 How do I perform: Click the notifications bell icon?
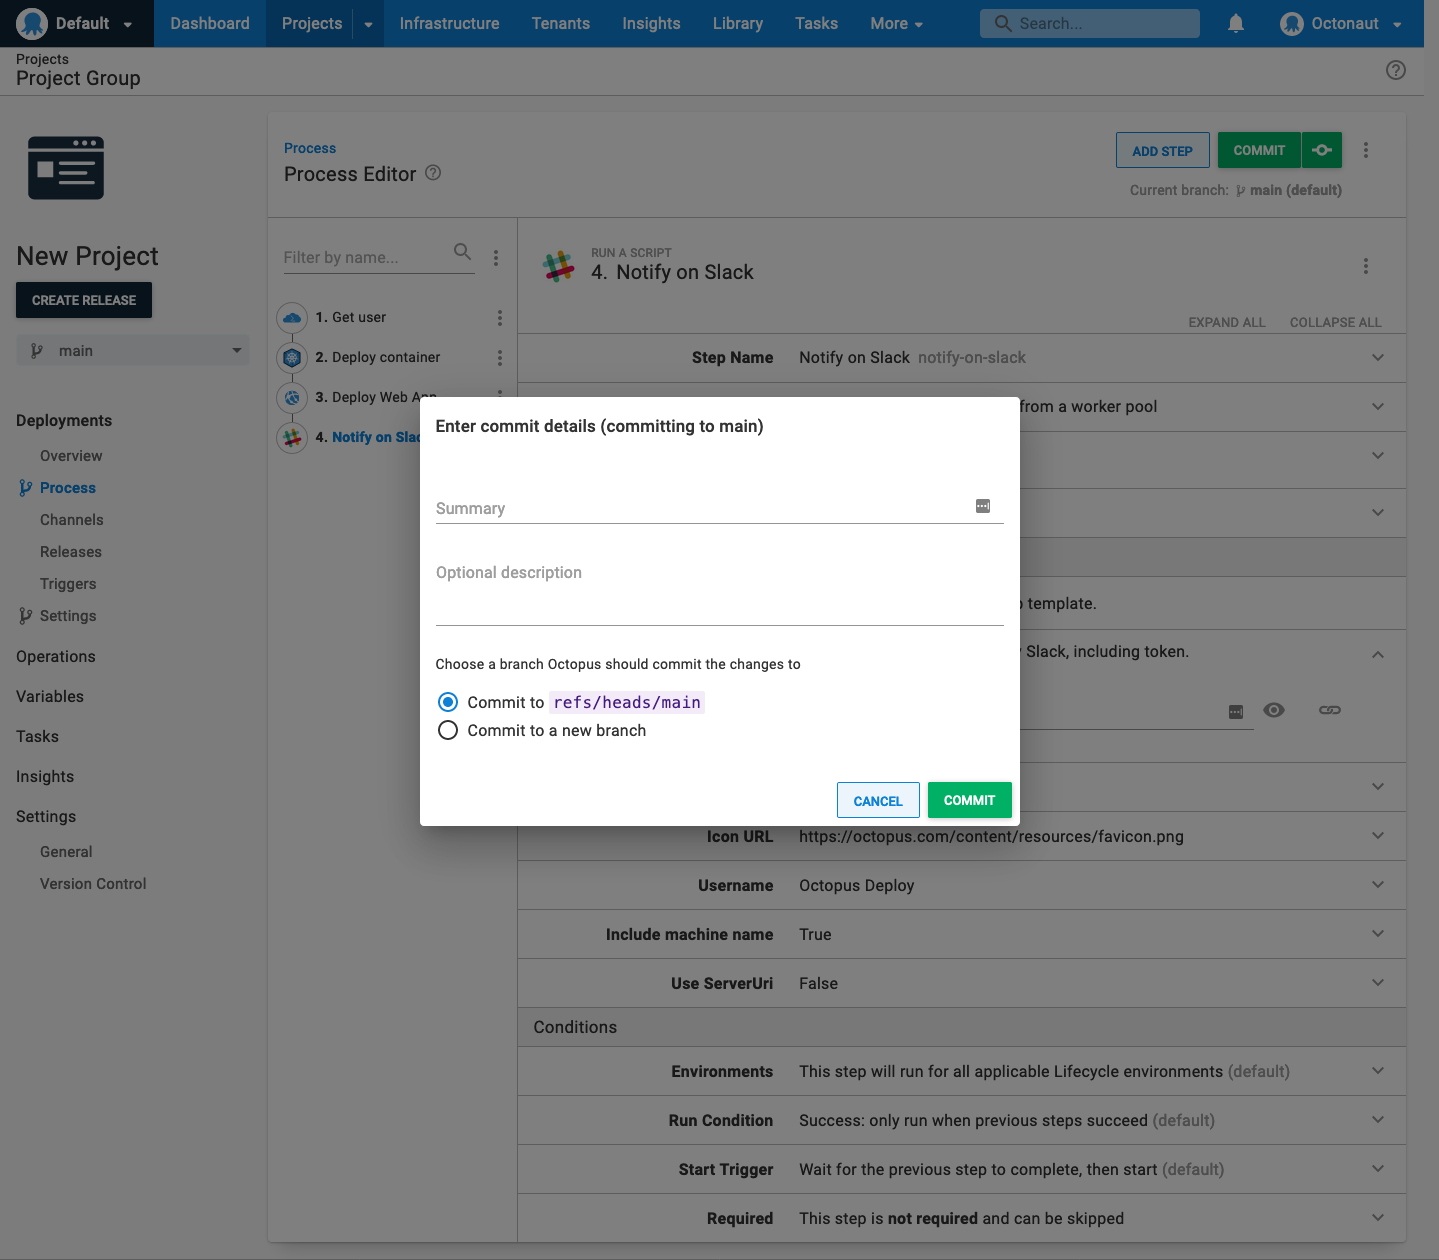tap(1235, 23)
